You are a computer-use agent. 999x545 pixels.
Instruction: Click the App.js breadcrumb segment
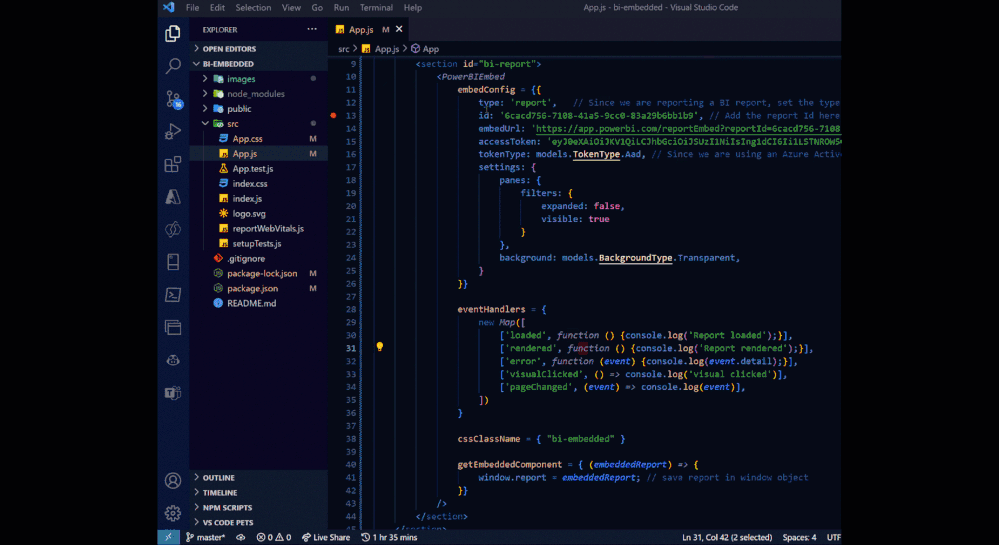point(380,48)
